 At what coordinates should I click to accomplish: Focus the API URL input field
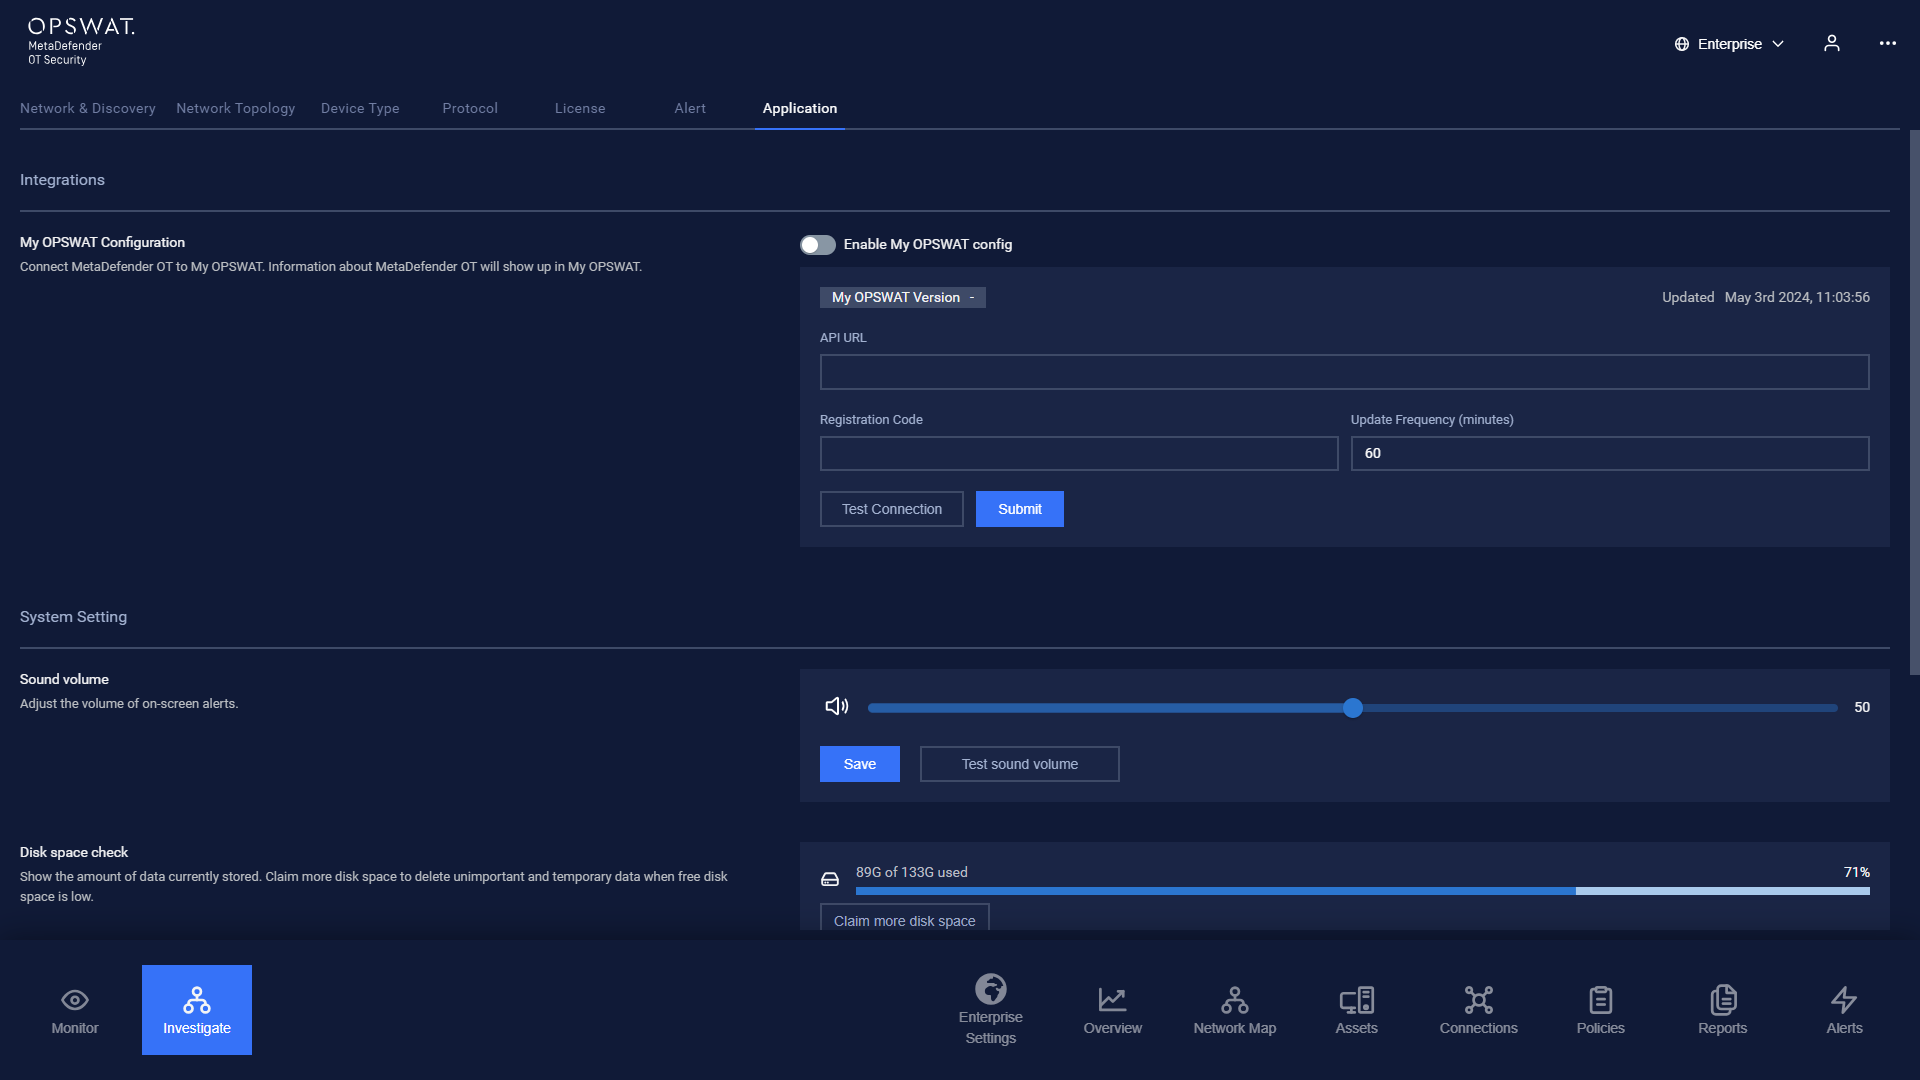coord(1345,372)
